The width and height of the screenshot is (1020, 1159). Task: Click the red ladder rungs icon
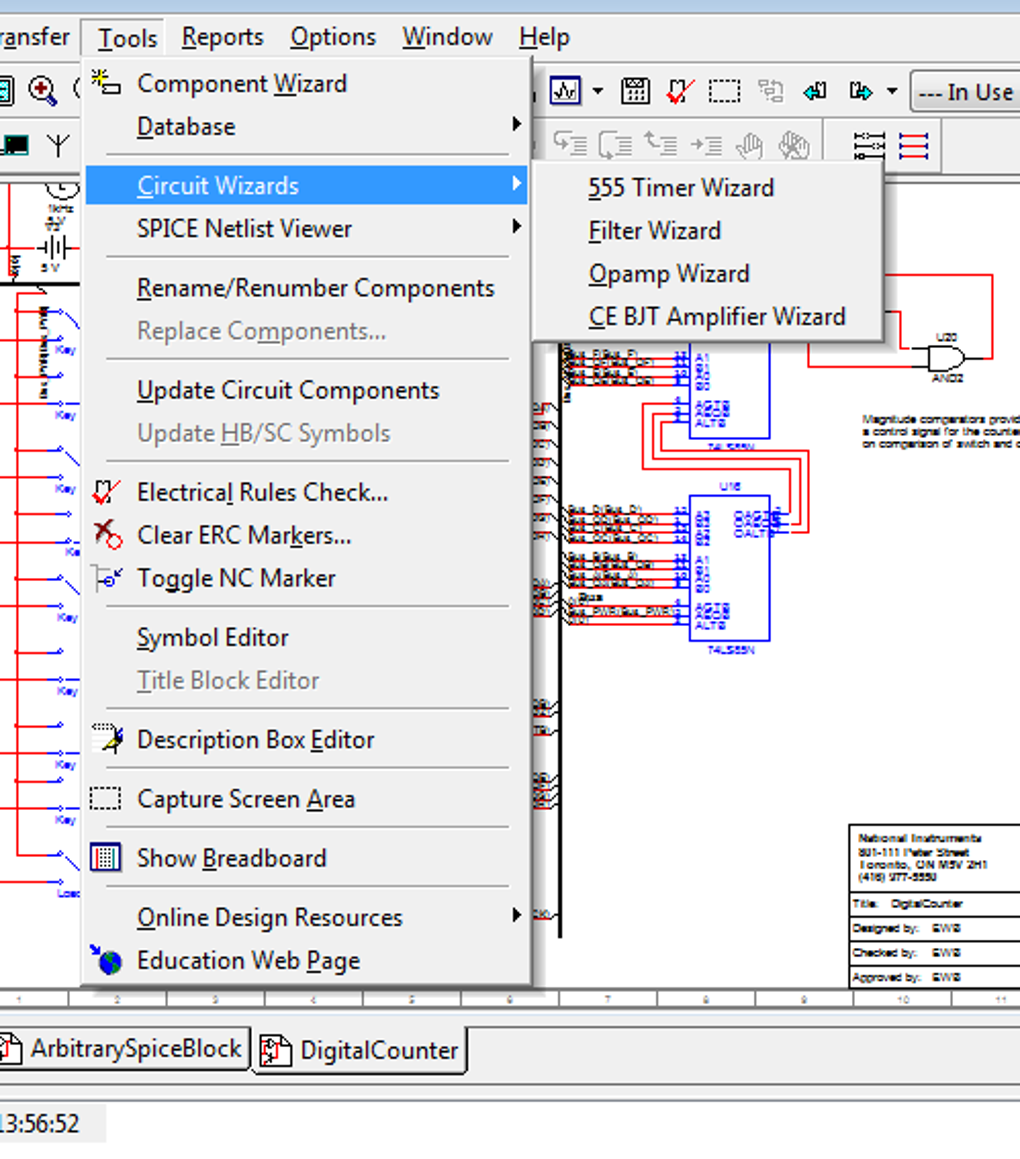[x=914, y=146]
